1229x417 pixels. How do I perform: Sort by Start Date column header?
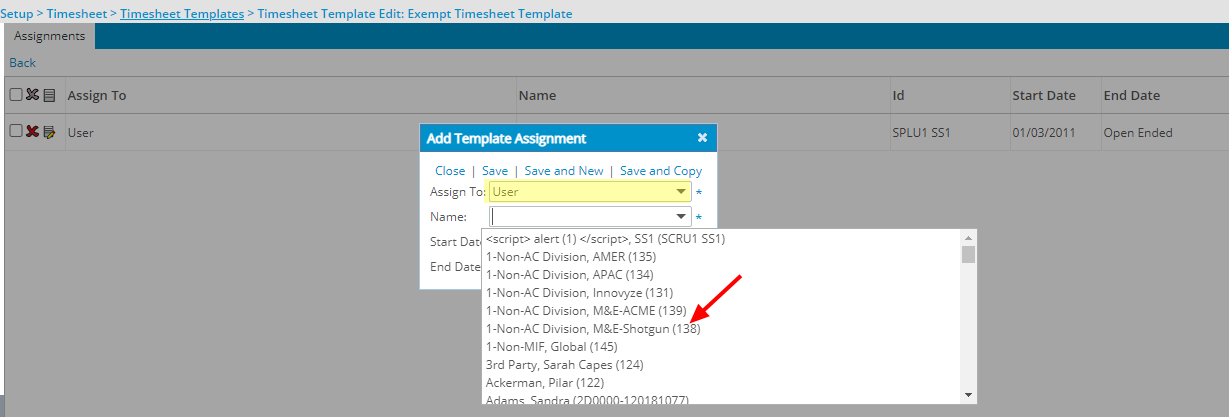1044,95
